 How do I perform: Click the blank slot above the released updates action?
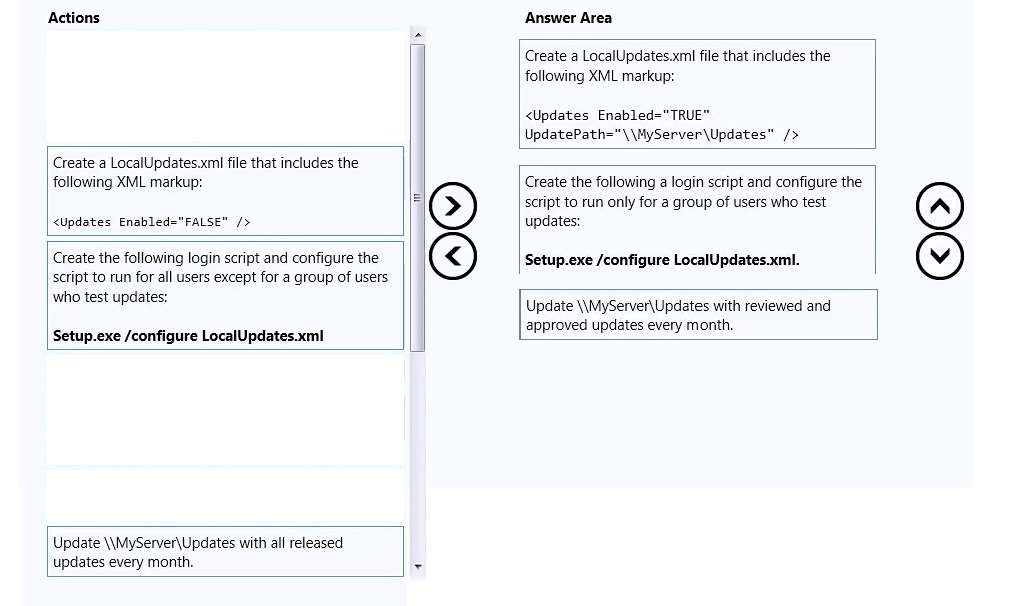[x=225, y=496]
